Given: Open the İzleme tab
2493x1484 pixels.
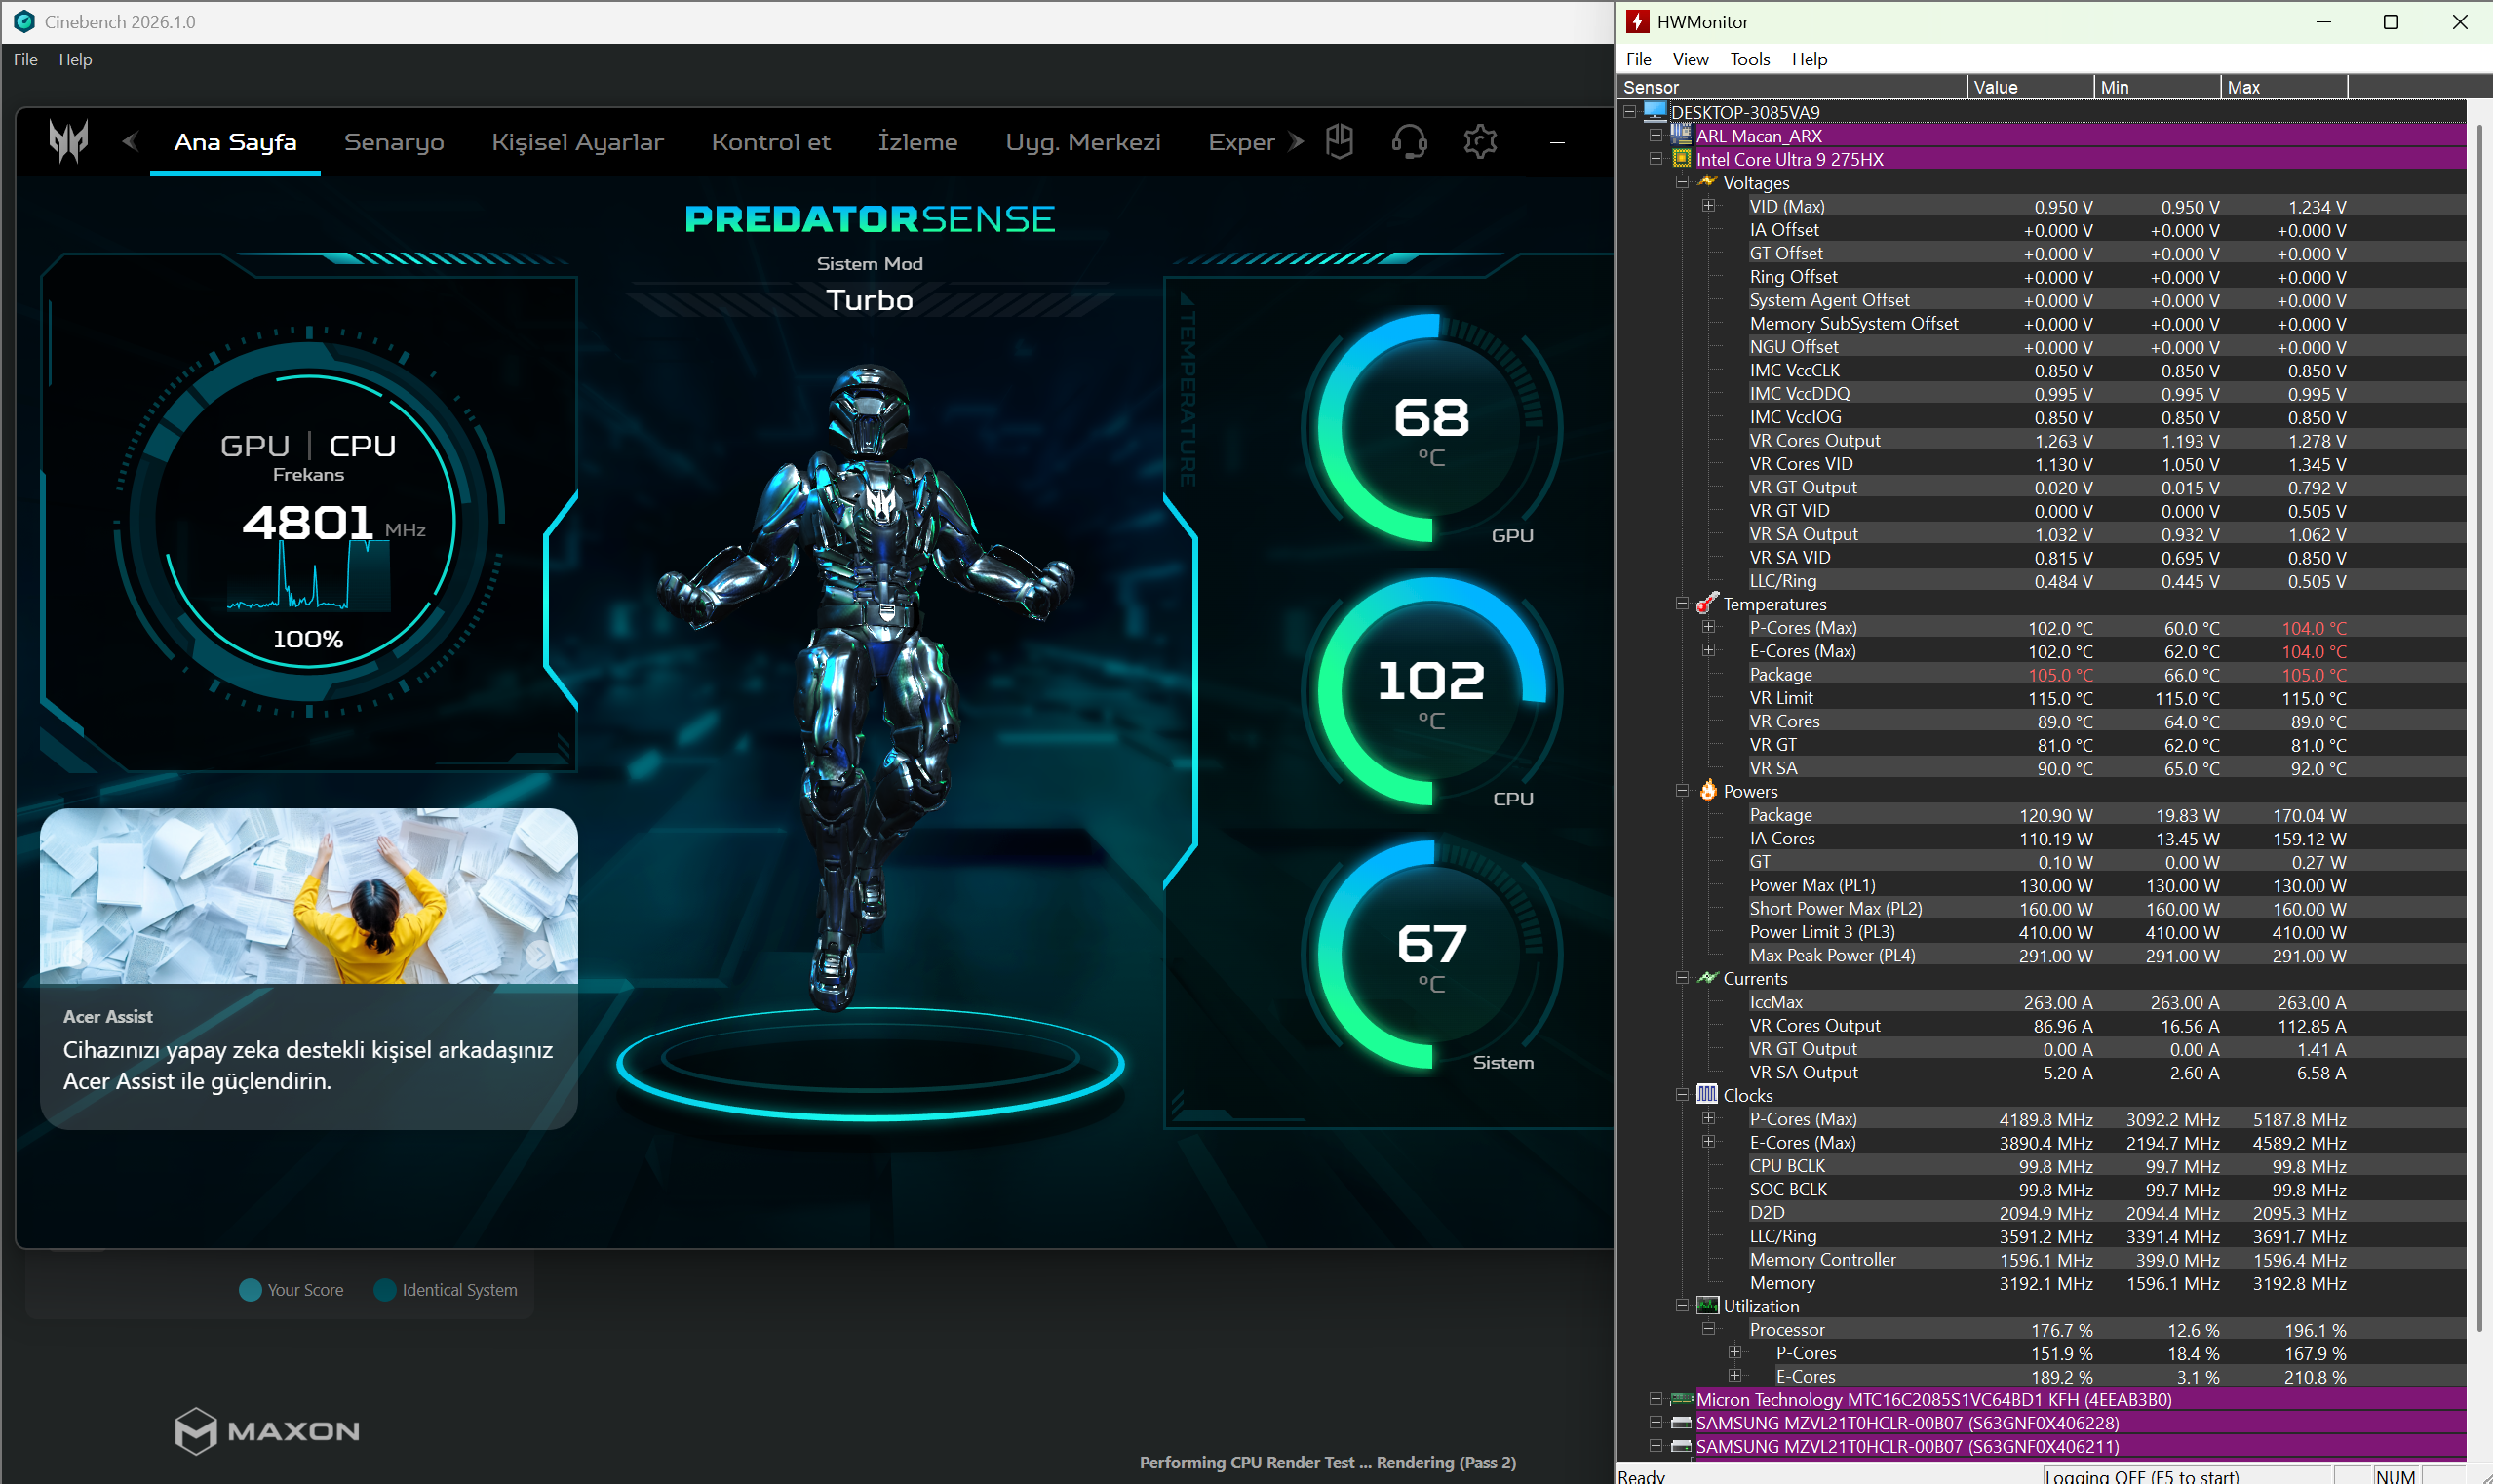Looking at the screenshot, I should coord(917,142).
